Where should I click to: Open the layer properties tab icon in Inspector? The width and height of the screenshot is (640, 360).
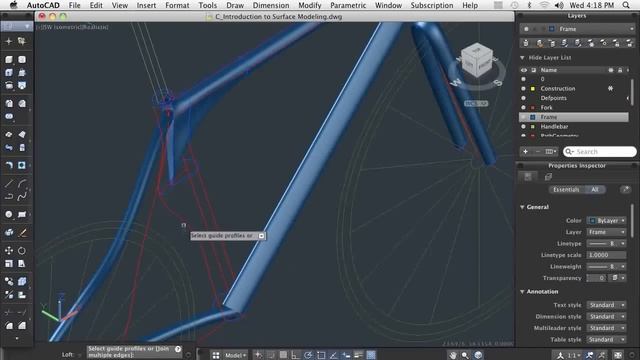click(x=548, y=176)
